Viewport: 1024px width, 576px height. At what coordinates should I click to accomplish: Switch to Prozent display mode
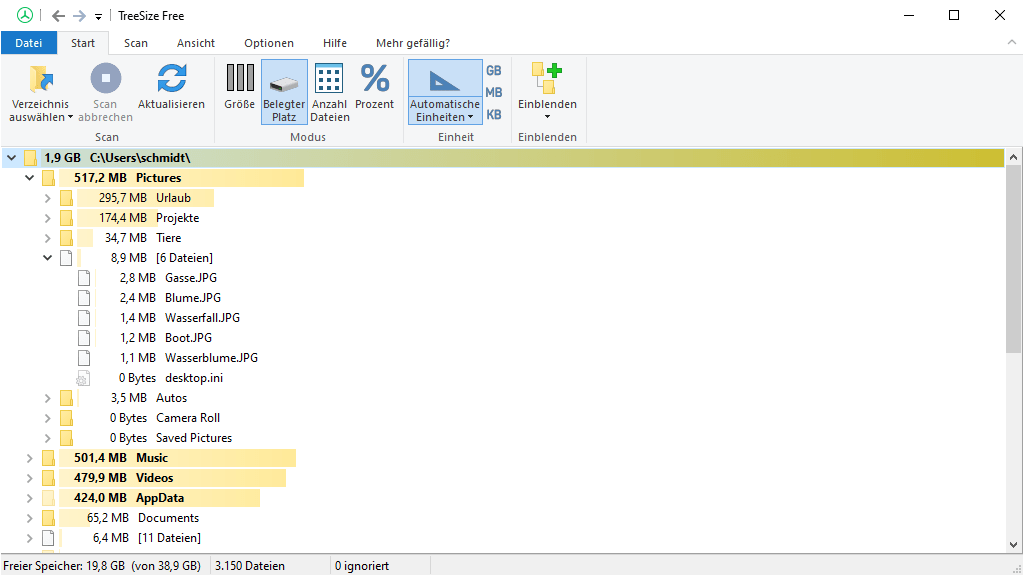[375, 79]
